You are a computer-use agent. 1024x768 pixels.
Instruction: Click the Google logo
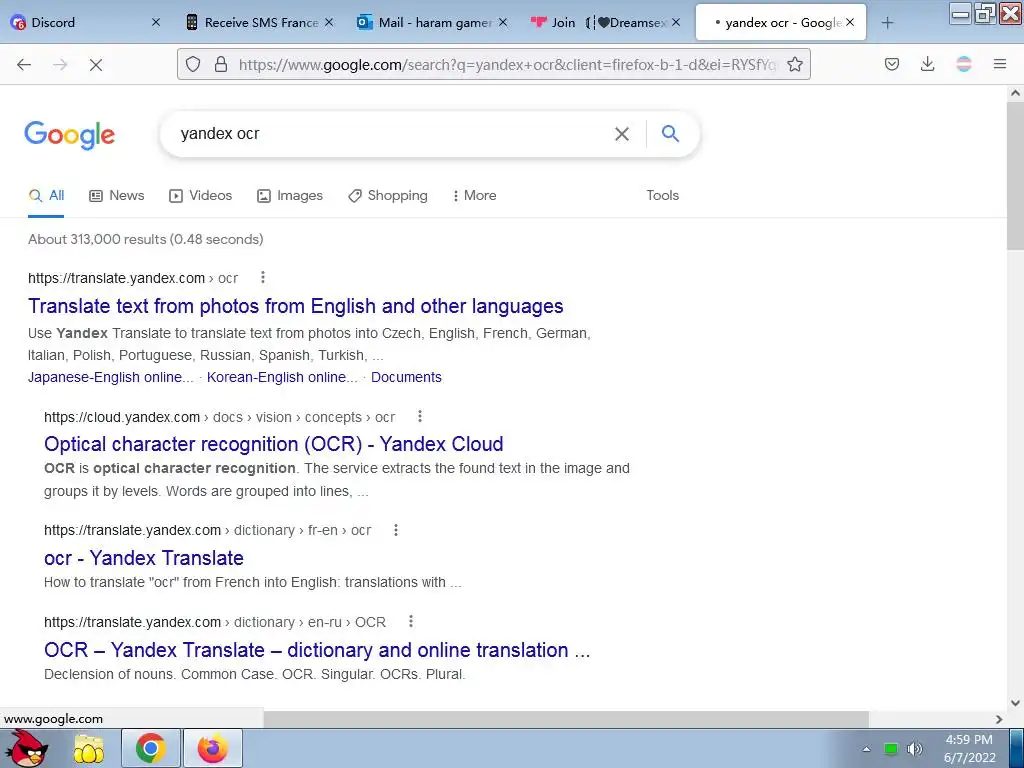coord(70,135)
